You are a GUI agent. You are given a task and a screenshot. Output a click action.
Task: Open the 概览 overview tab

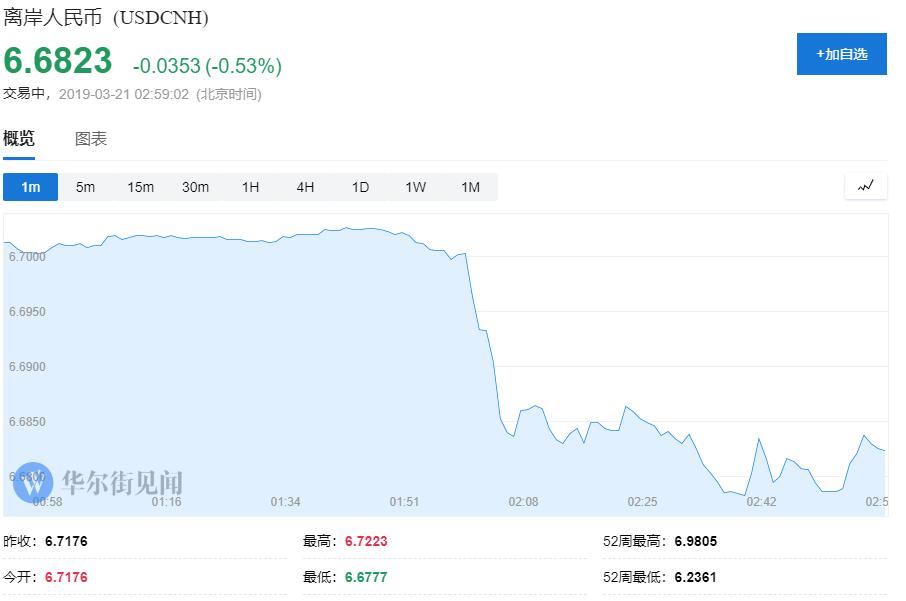click(x=19, y=139)
